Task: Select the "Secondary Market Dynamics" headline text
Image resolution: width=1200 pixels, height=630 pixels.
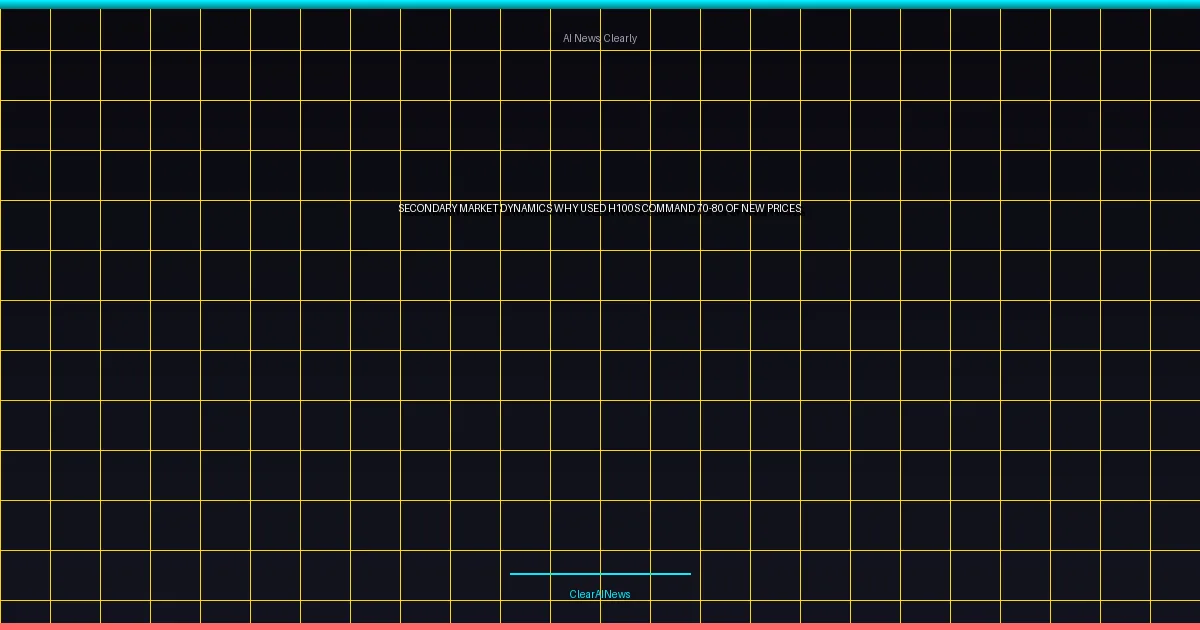Action: 600,208
